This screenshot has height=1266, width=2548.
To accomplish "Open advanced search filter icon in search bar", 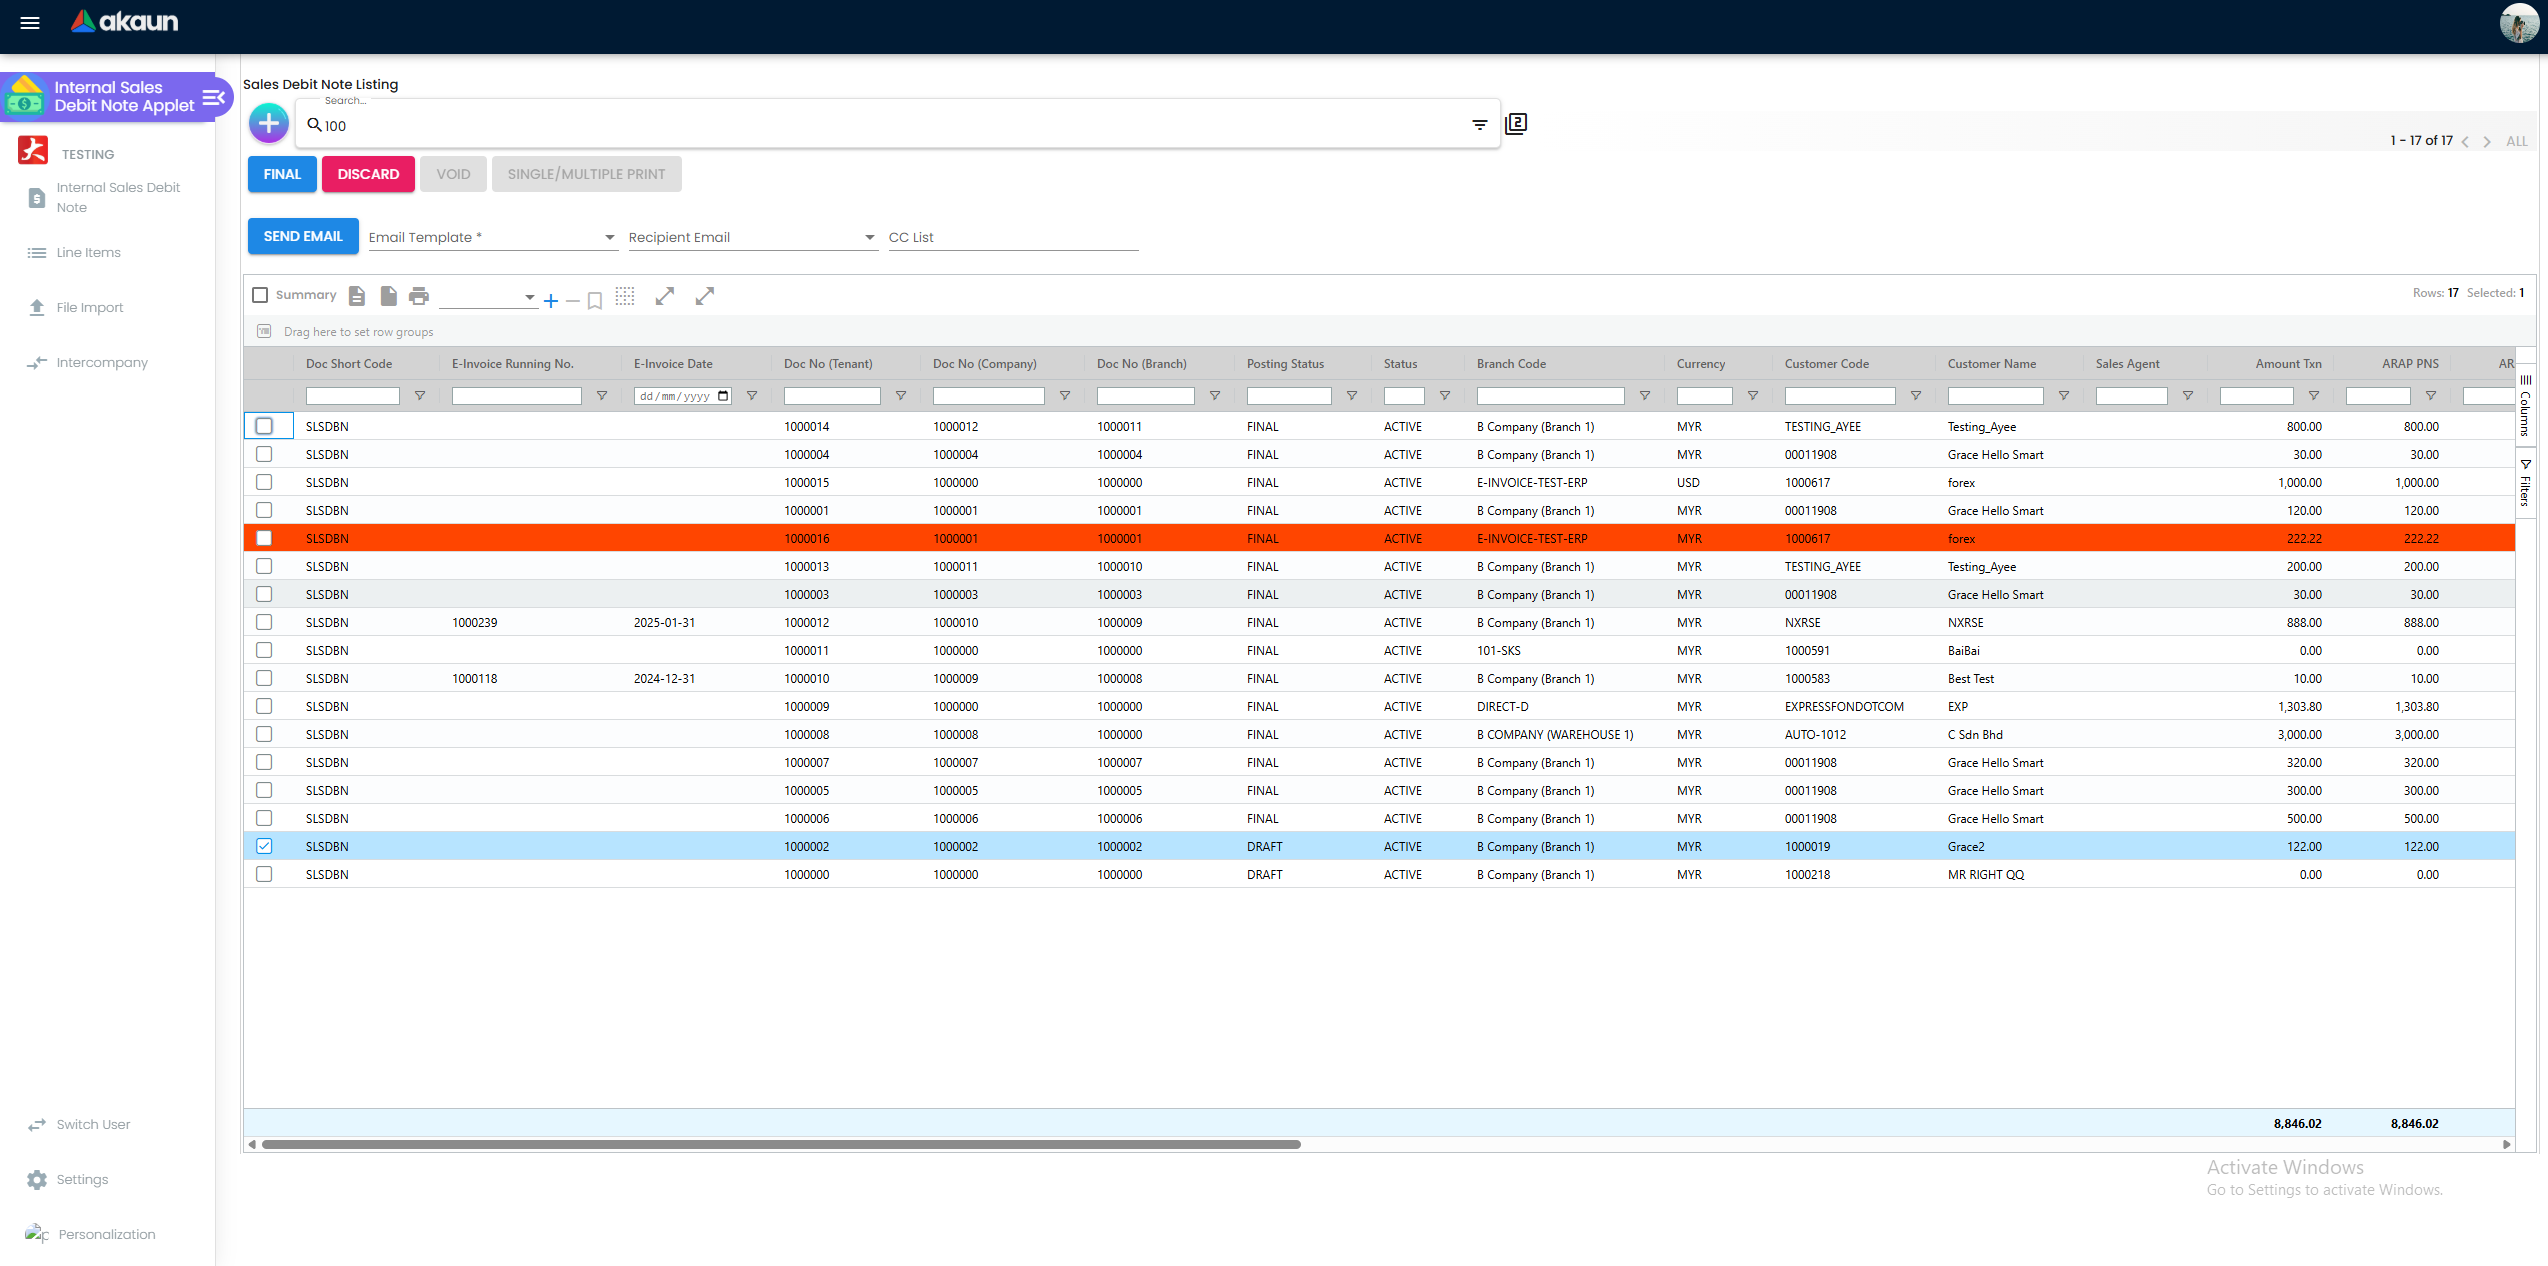I will tap(1479, 125).
